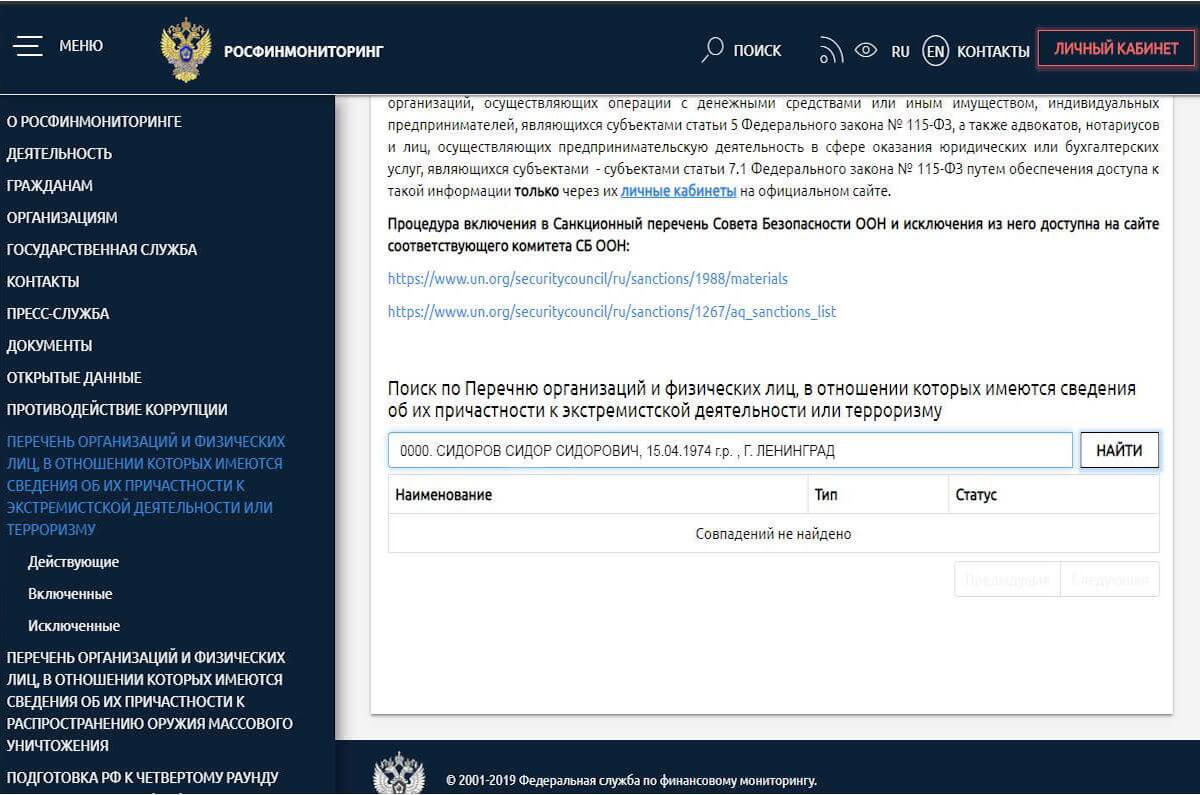1200x795 pixels.
Task: Click the magnifying glass search icon
Action: click(x=712, y=50)
